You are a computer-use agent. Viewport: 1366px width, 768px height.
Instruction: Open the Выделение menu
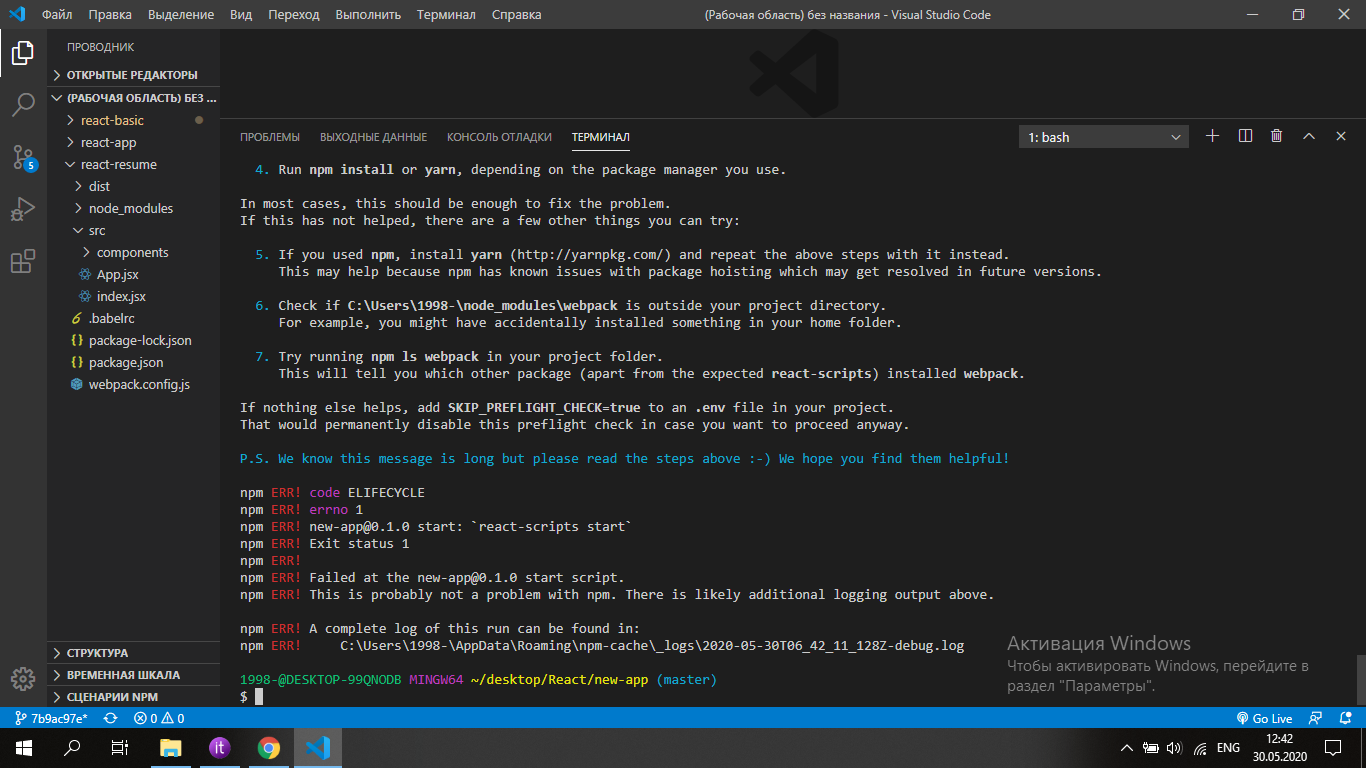pos(181,14)
